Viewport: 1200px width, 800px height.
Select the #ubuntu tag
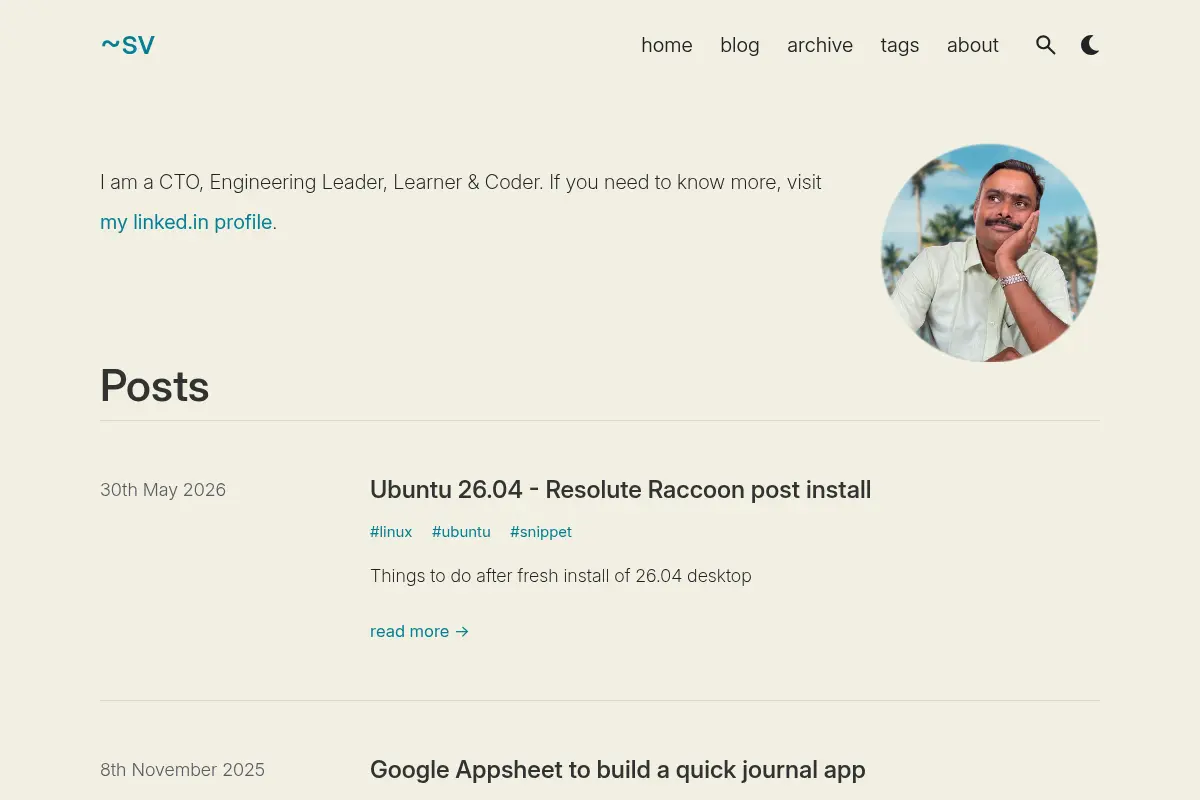pyautogui.click(x=461, y=532)
